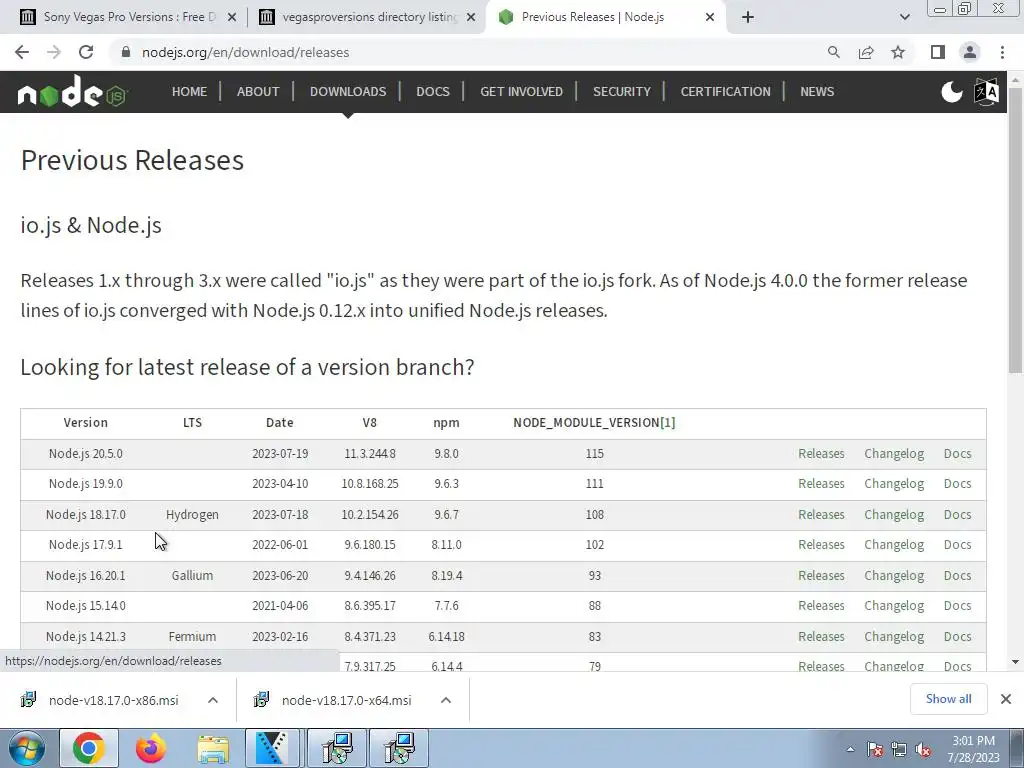Screen dimensions: 1024x768
Task: Open Docs link for Node.js 17.9.1
Action: (957, 545)
